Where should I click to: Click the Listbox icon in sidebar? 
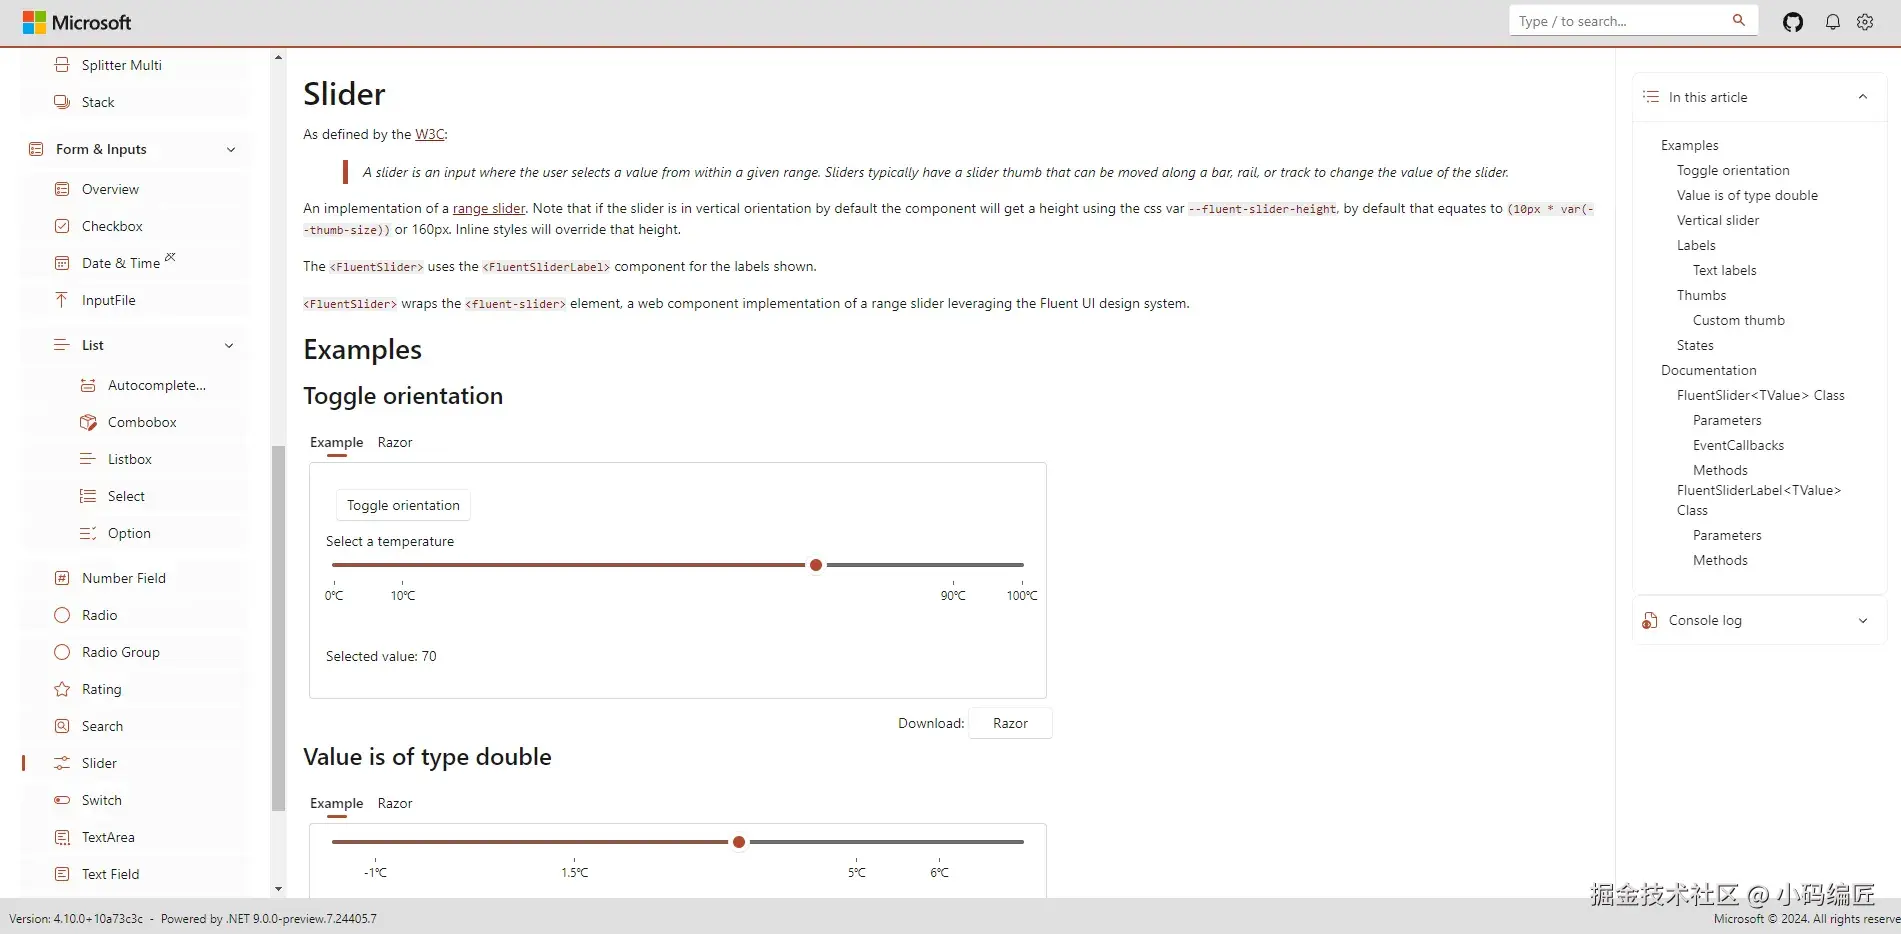(x=88, y=459)
